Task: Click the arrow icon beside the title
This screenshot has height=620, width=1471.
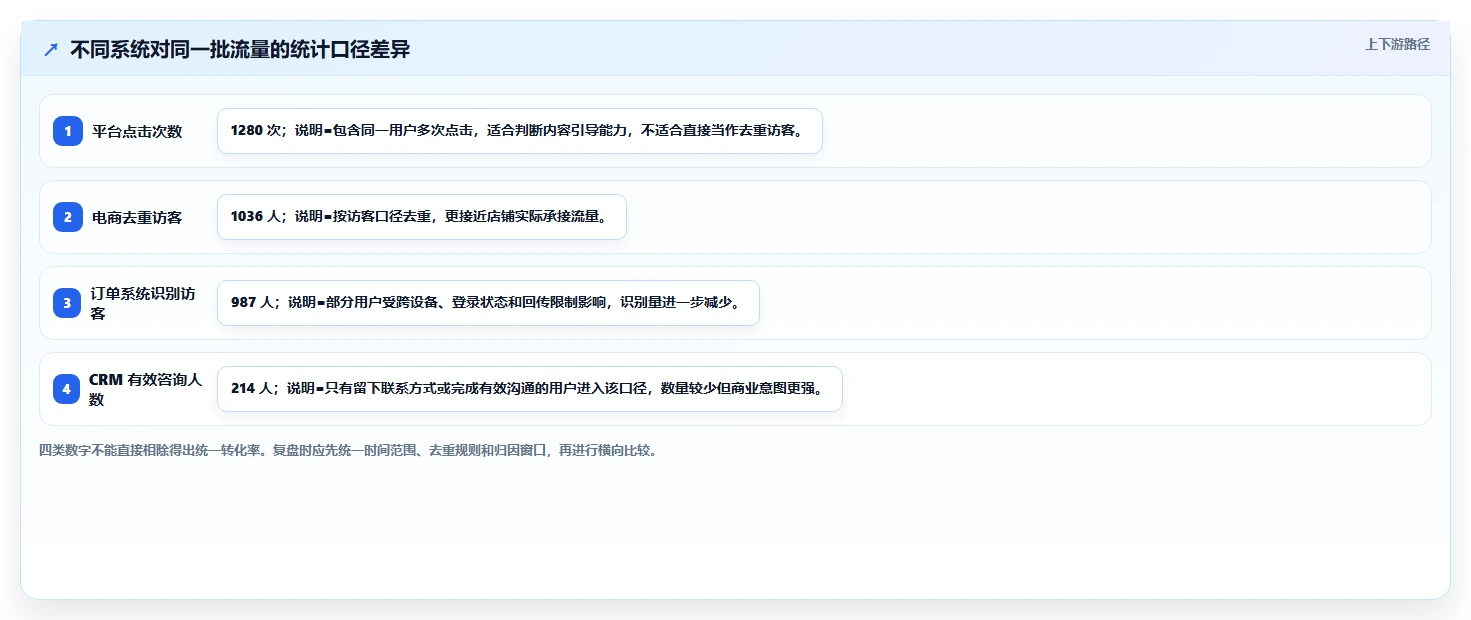Action: point(51,49)
